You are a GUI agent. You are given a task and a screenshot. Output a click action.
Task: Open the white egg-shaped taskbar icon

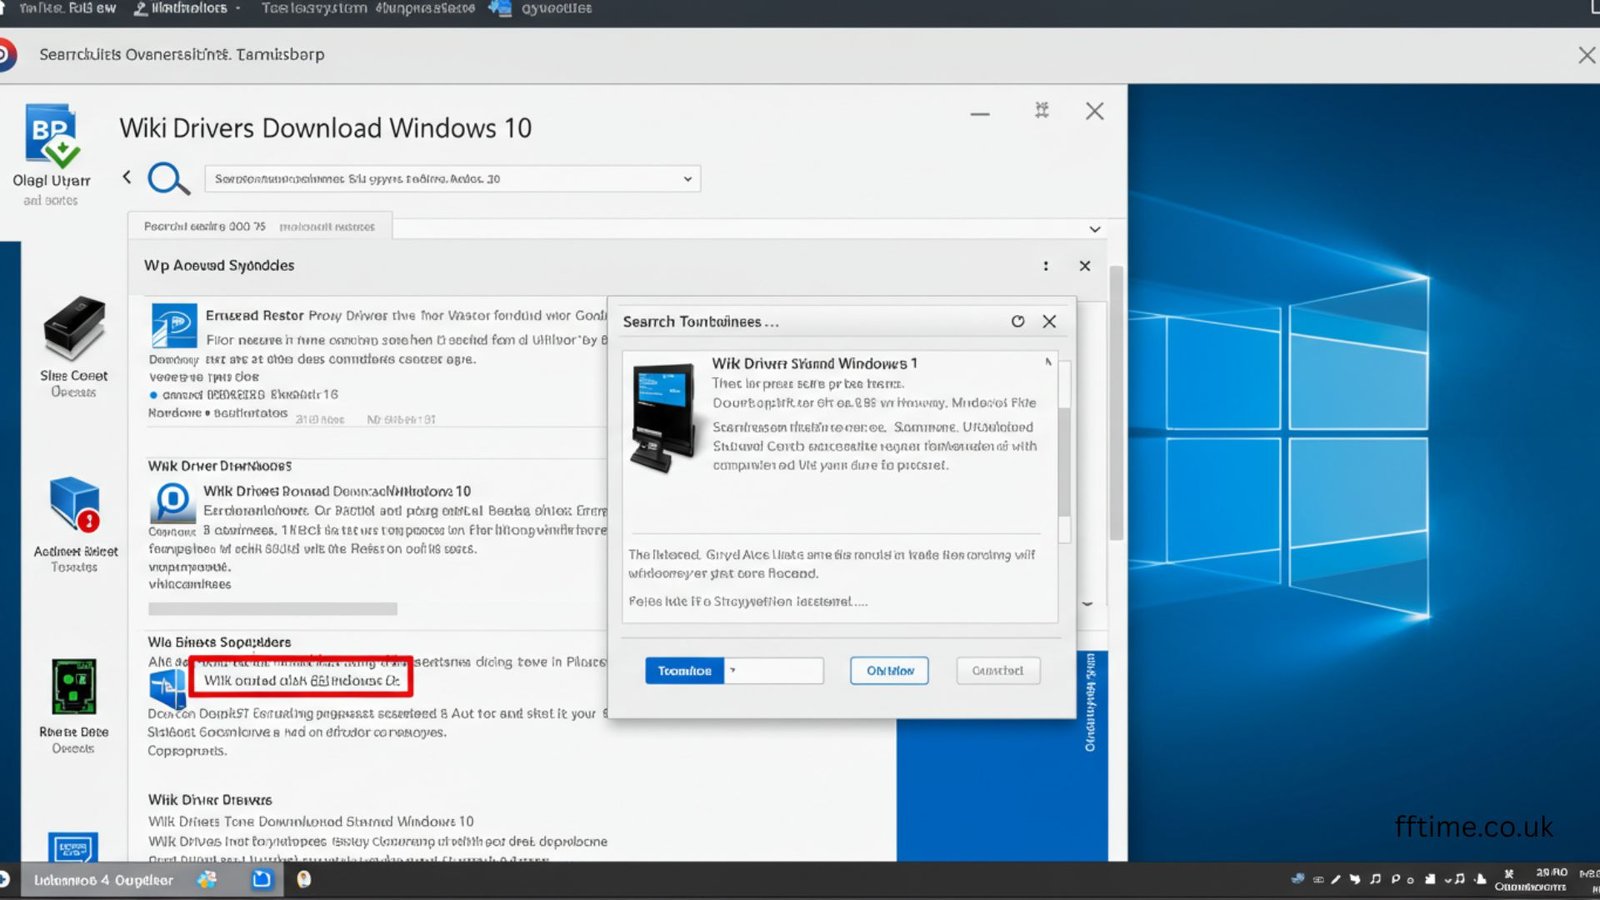(304, 879)
